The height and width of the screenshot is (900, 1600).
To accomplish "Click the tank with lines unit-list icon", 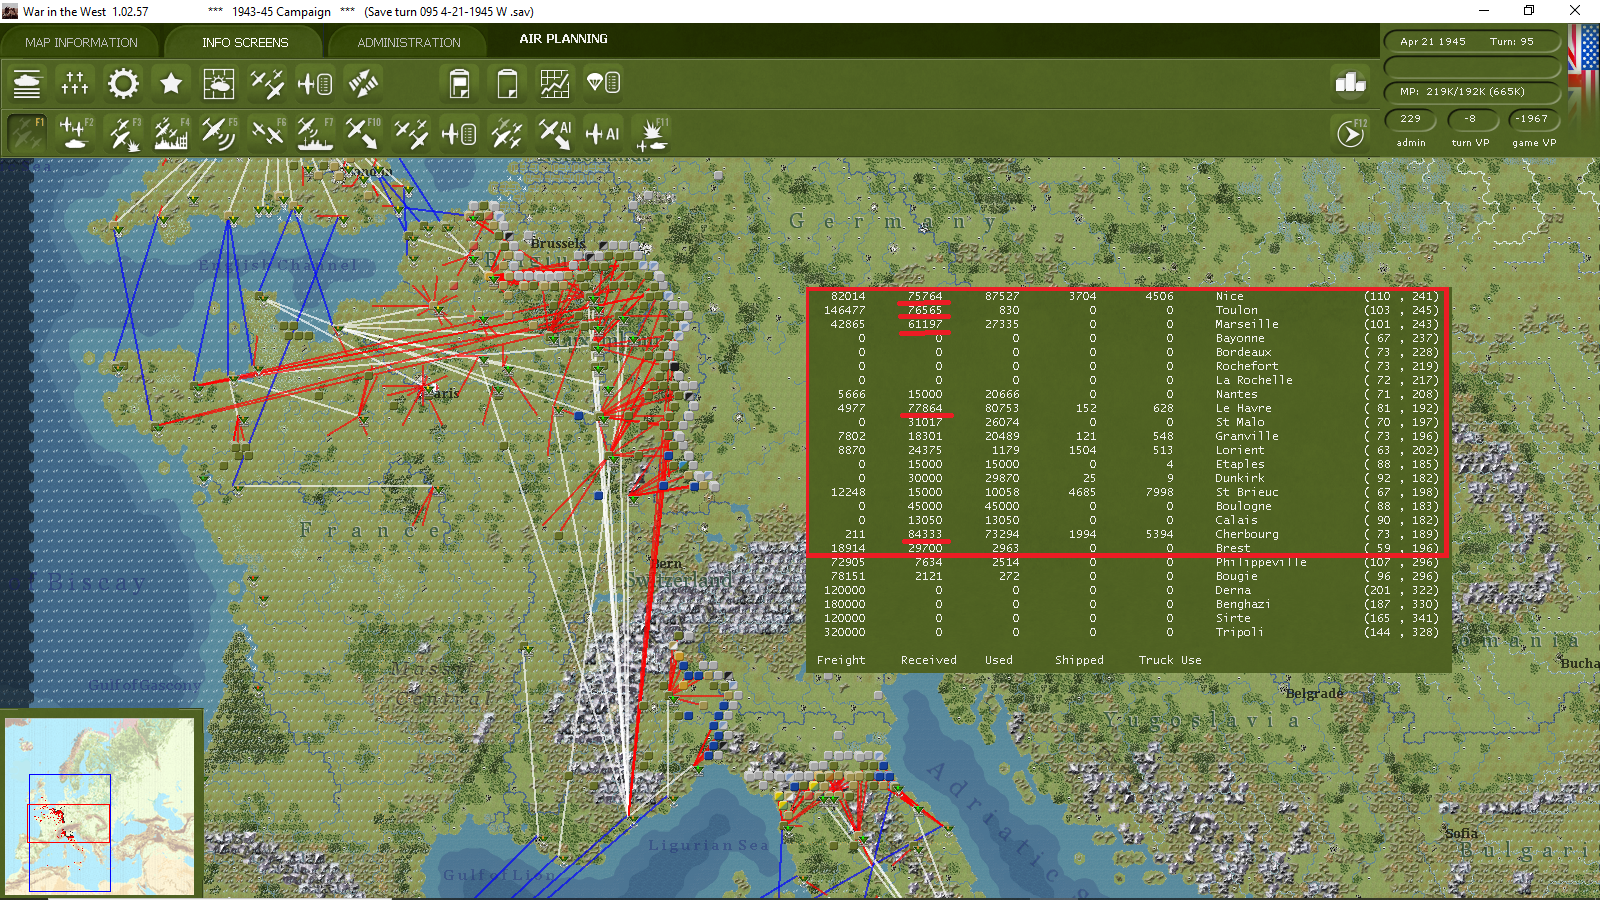I will pyautogui.click(x=27, y=83).
